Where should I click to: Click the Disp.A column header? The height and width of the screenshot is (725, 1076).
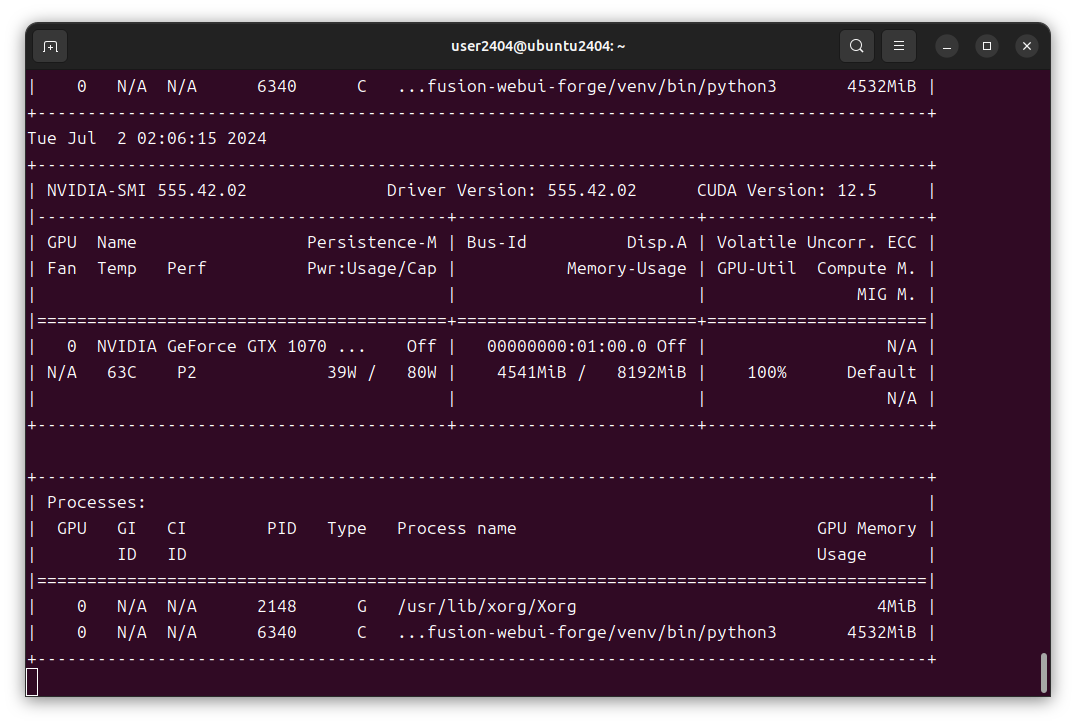(x=657, y=243)
